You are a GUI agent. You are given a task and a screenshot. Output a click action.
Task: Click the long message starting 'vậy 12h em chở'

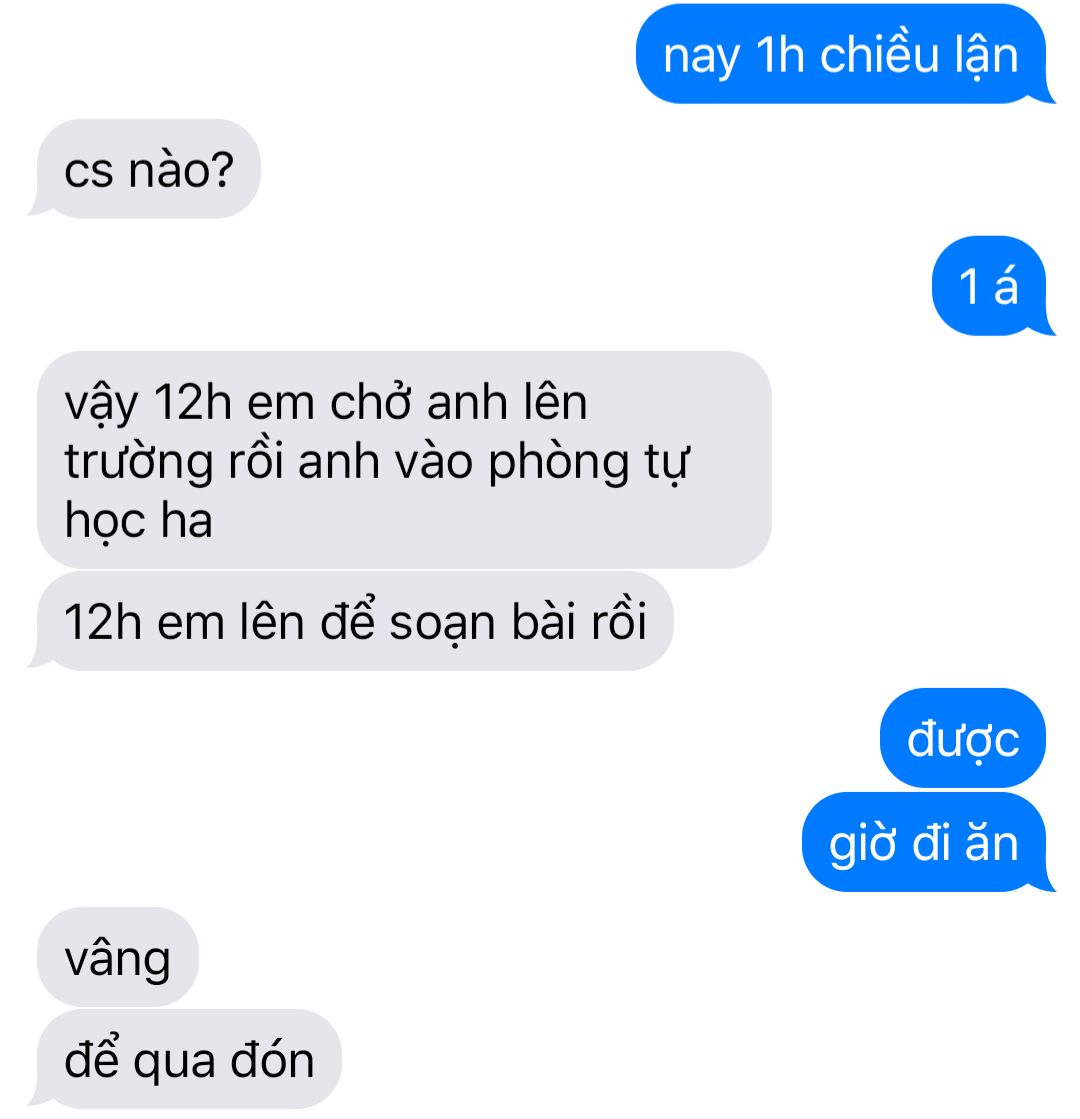404,460
